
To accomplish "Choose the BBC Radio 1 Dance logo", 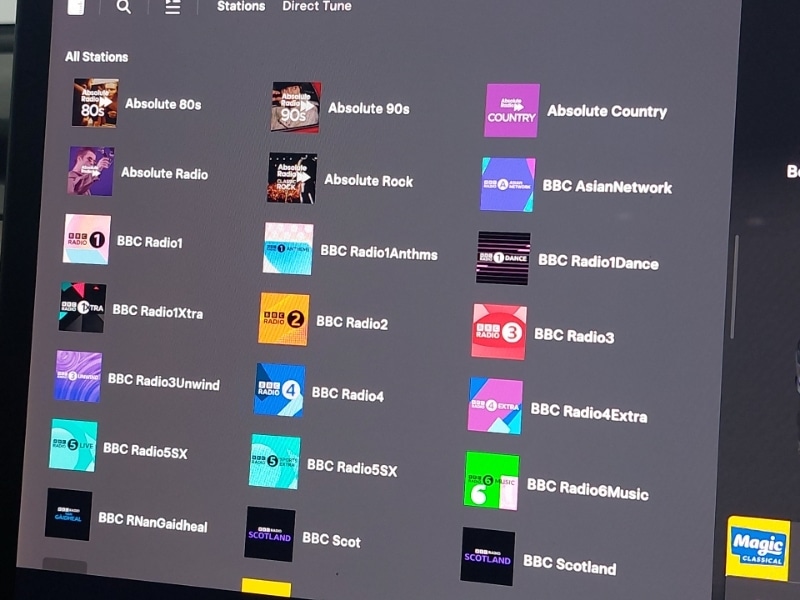I will pyautogui.click(x=503, y=259).
